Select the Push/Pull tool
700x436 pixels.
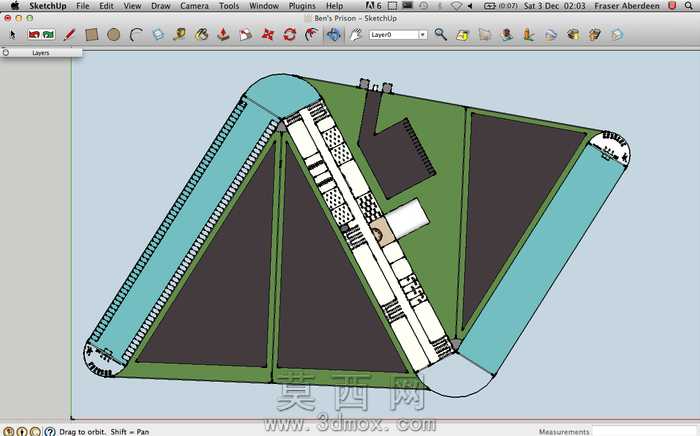pos(223,34)
